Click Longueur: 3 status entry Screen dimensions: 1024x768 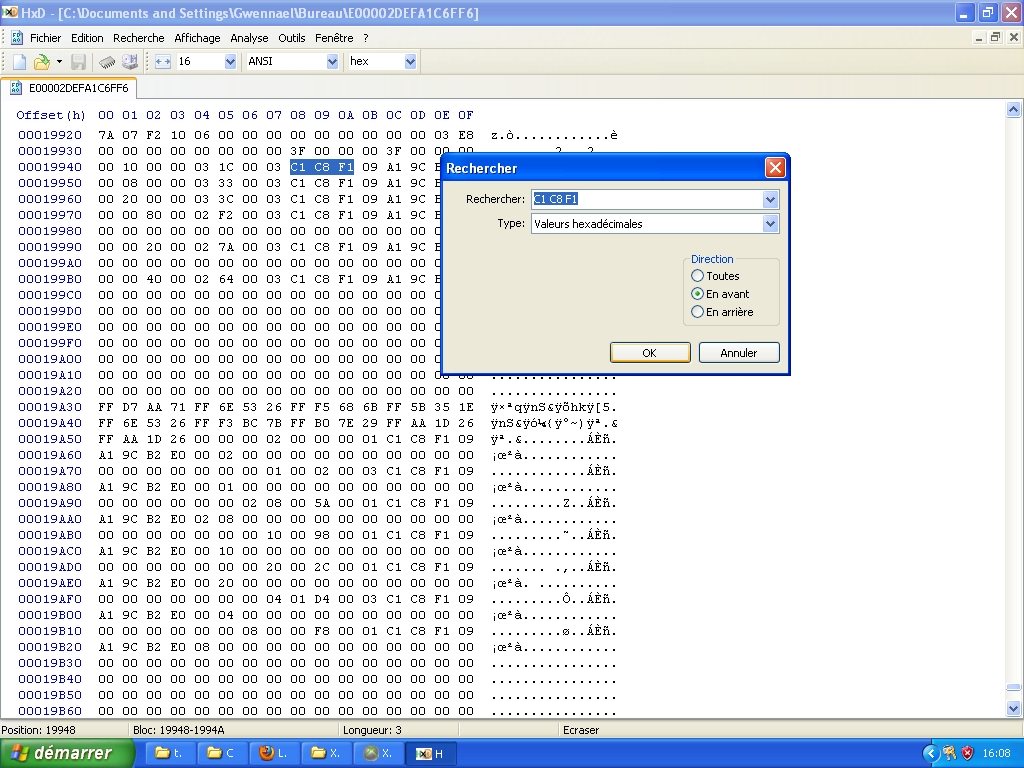372,730
